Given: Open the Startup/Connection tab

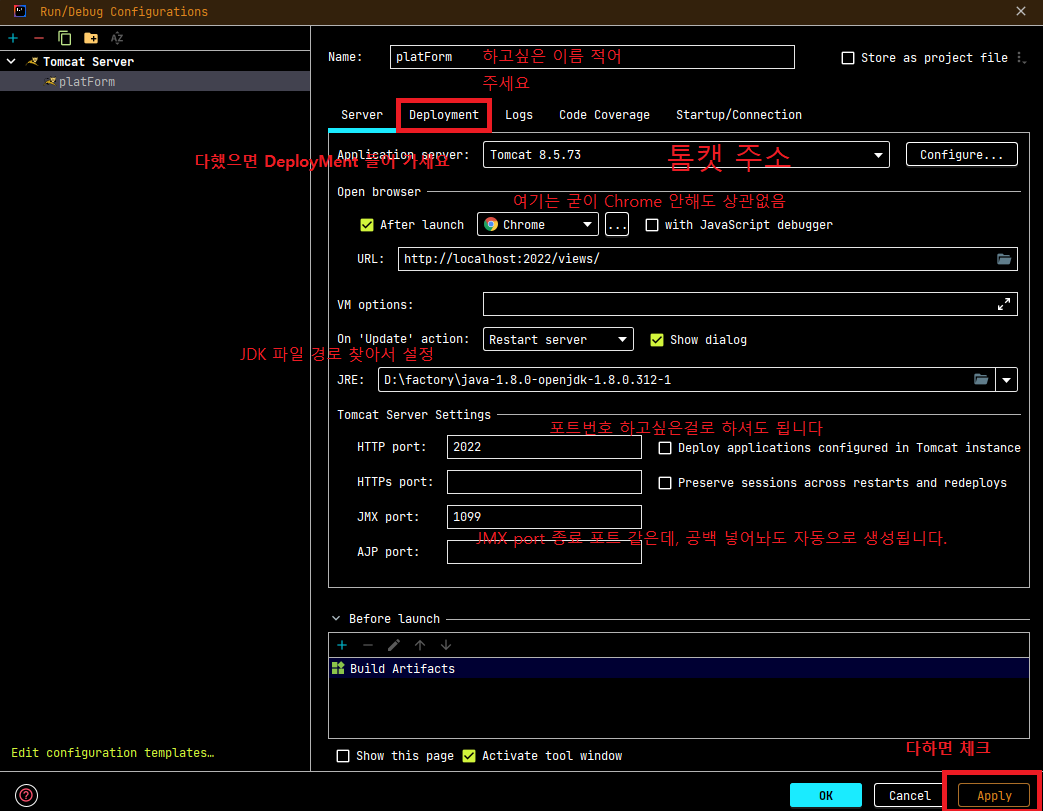Looking at the screenshot, I should (738, 114).
